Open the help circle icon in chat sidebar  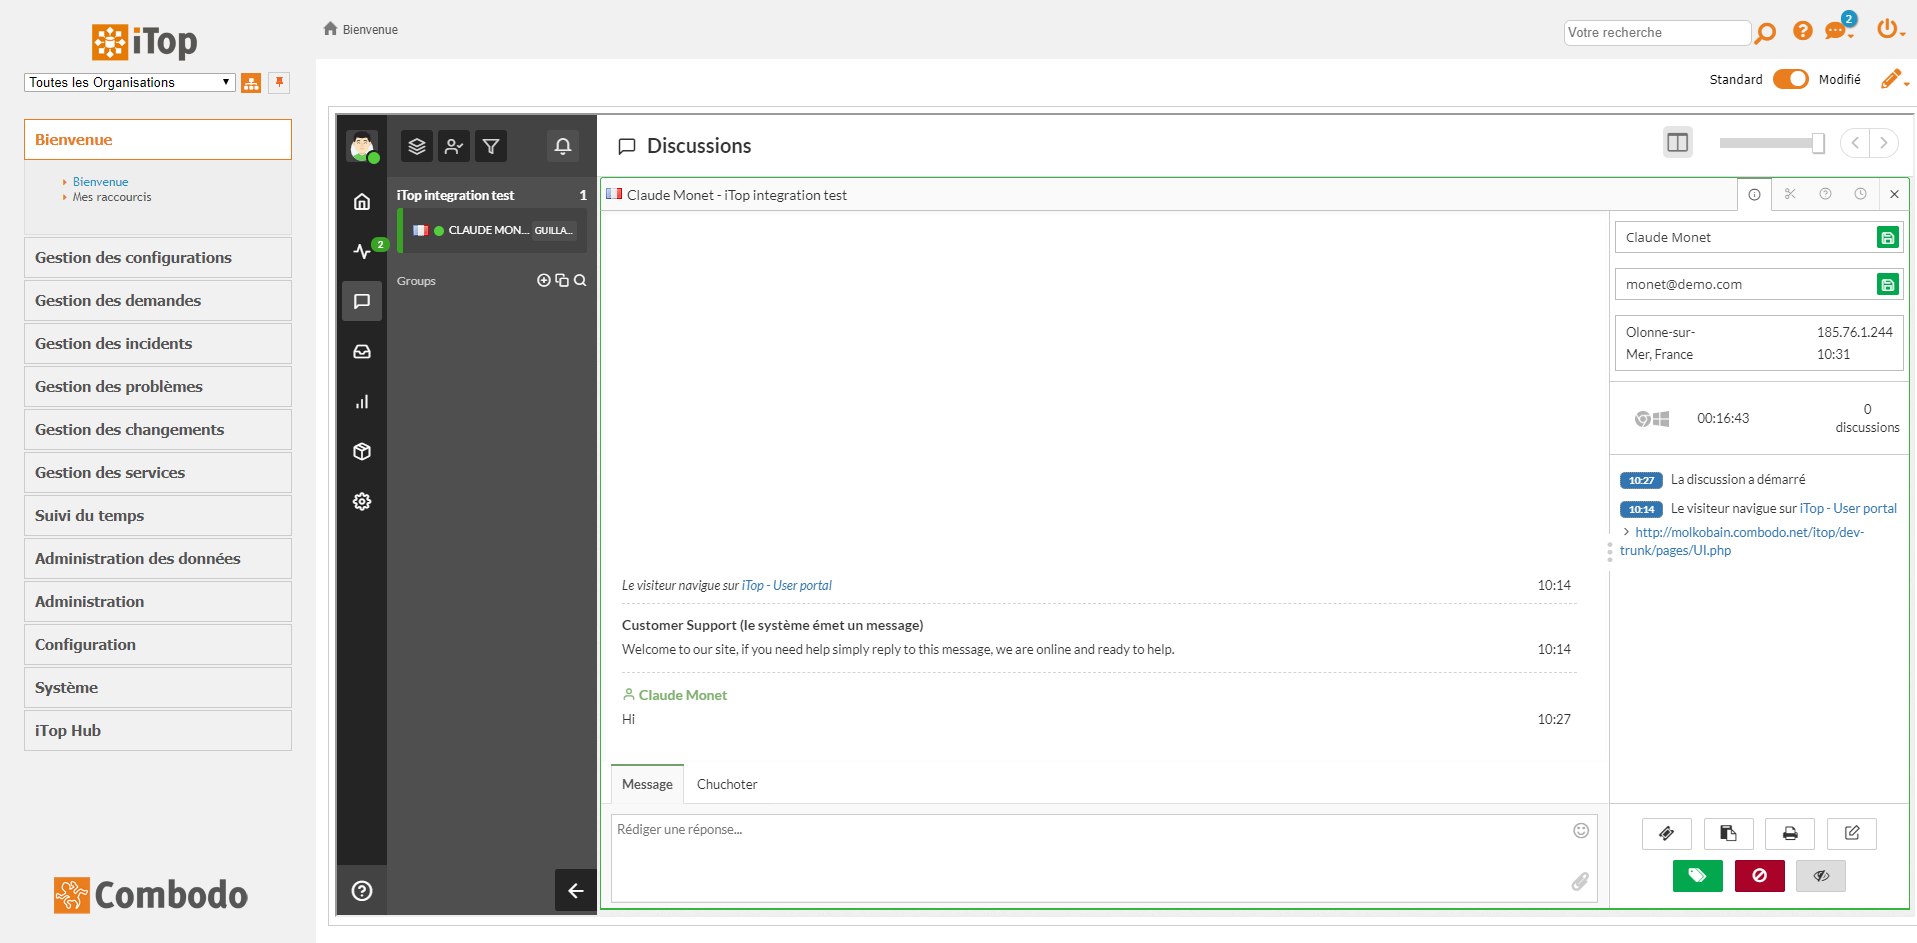tap(362, 890)
